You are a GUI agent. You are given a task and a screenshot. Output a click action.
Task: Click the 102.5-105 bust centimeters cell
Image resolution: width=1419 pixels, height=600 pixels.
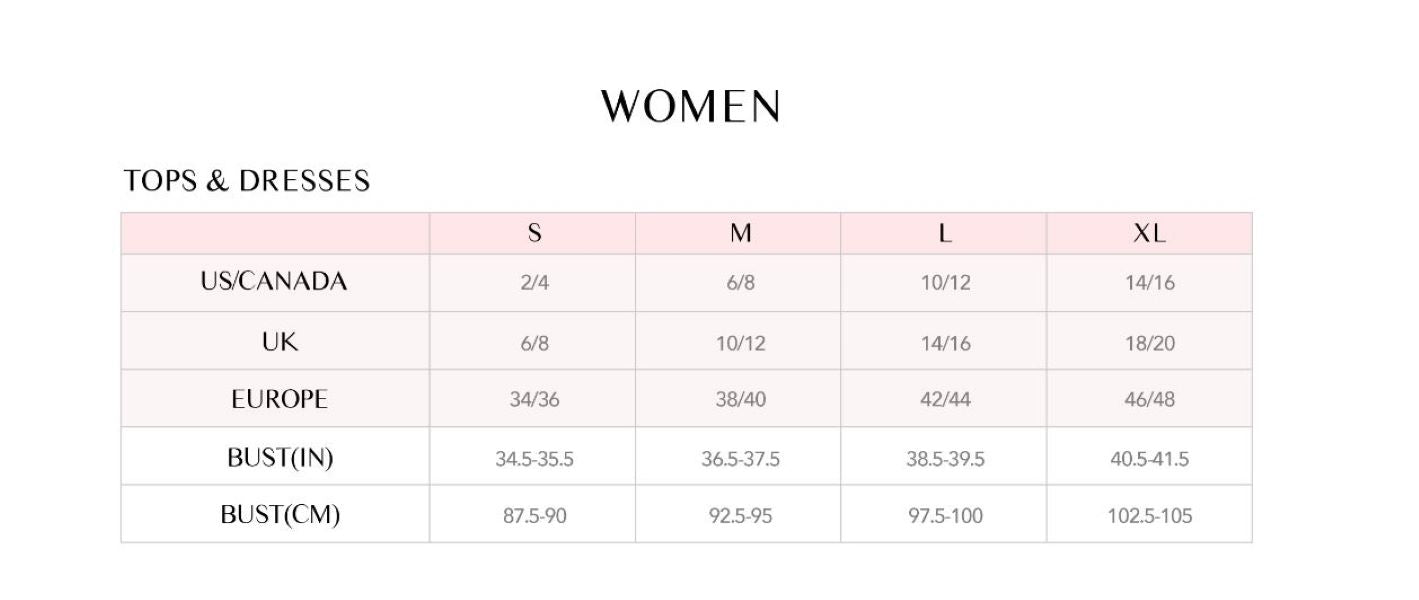coord(1149,517)
